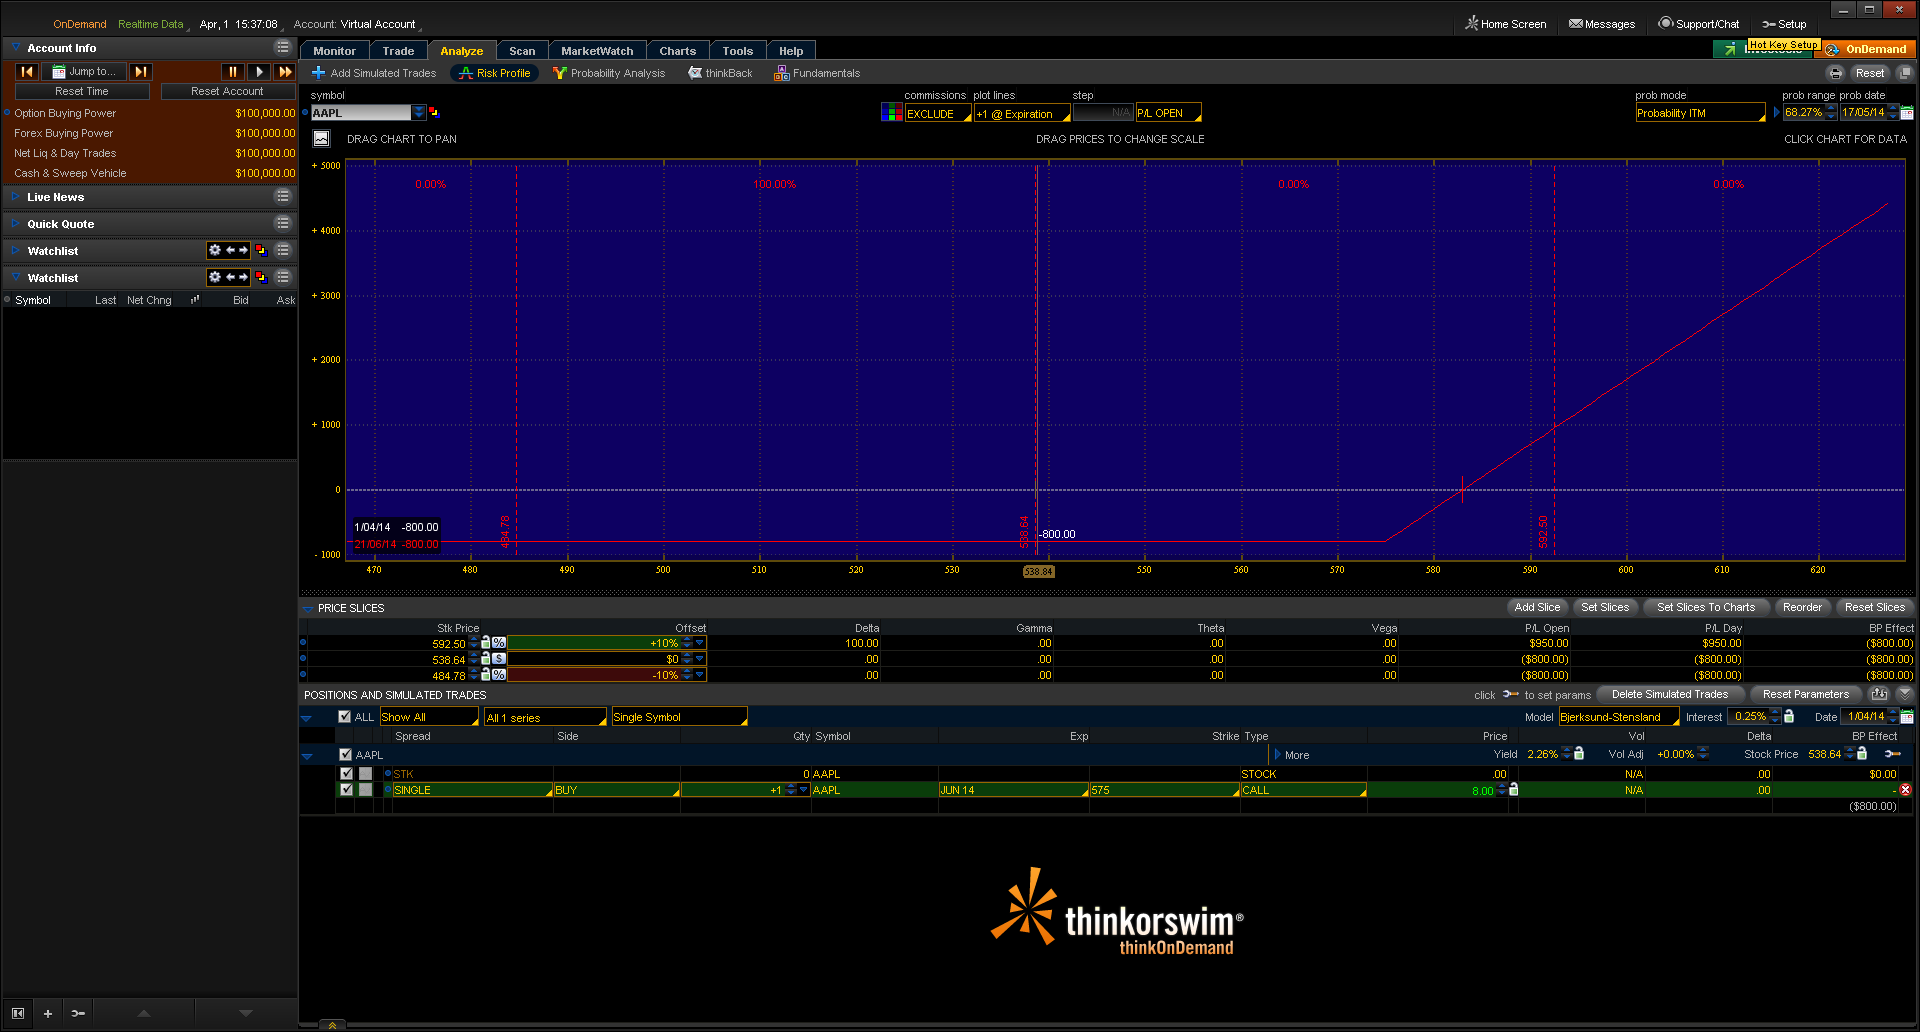
Task: Collapse the PRICE SLICES section
Action: (309, 608)
